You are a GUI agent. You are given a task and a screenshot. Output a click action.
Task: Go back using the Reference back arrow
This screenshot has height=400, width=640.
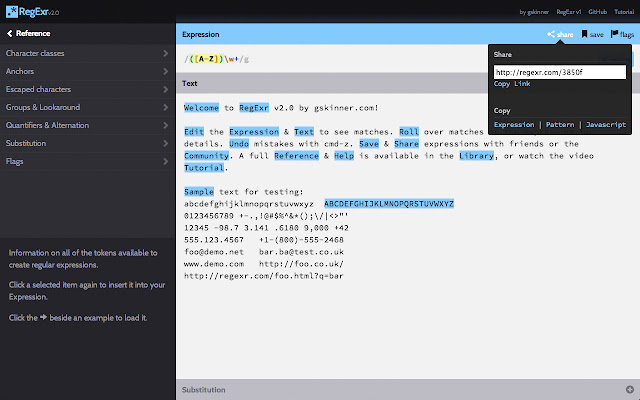9,33
